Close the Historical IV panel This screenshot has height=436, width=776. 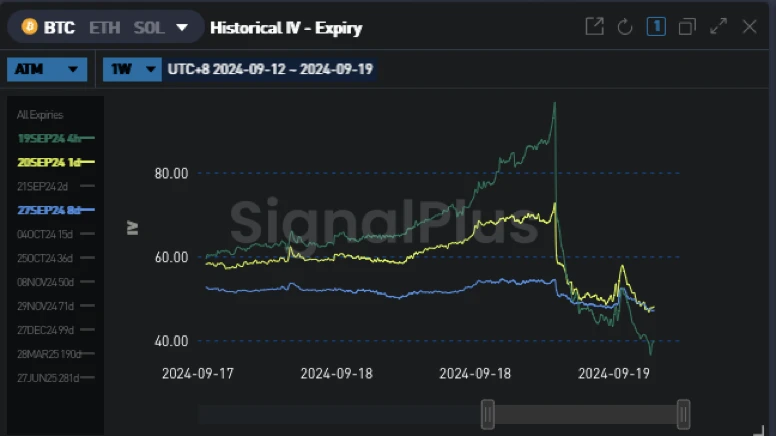click(x=749, y=27)
